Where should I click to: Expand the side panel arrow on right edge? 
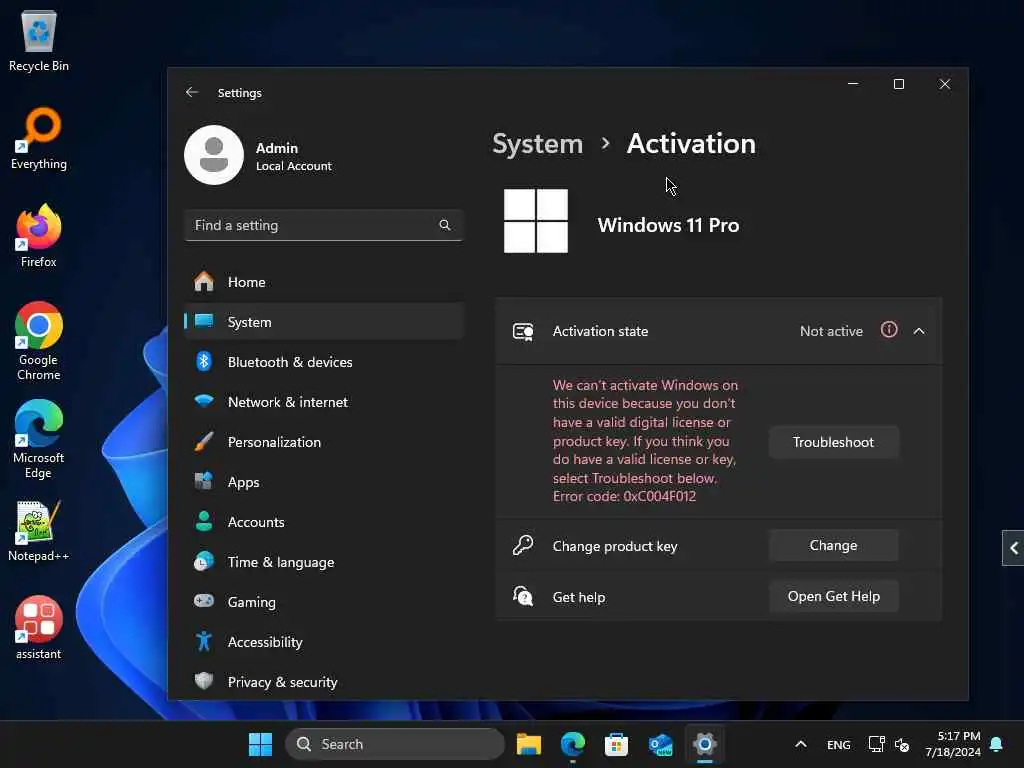click(x=1013, y=548)
